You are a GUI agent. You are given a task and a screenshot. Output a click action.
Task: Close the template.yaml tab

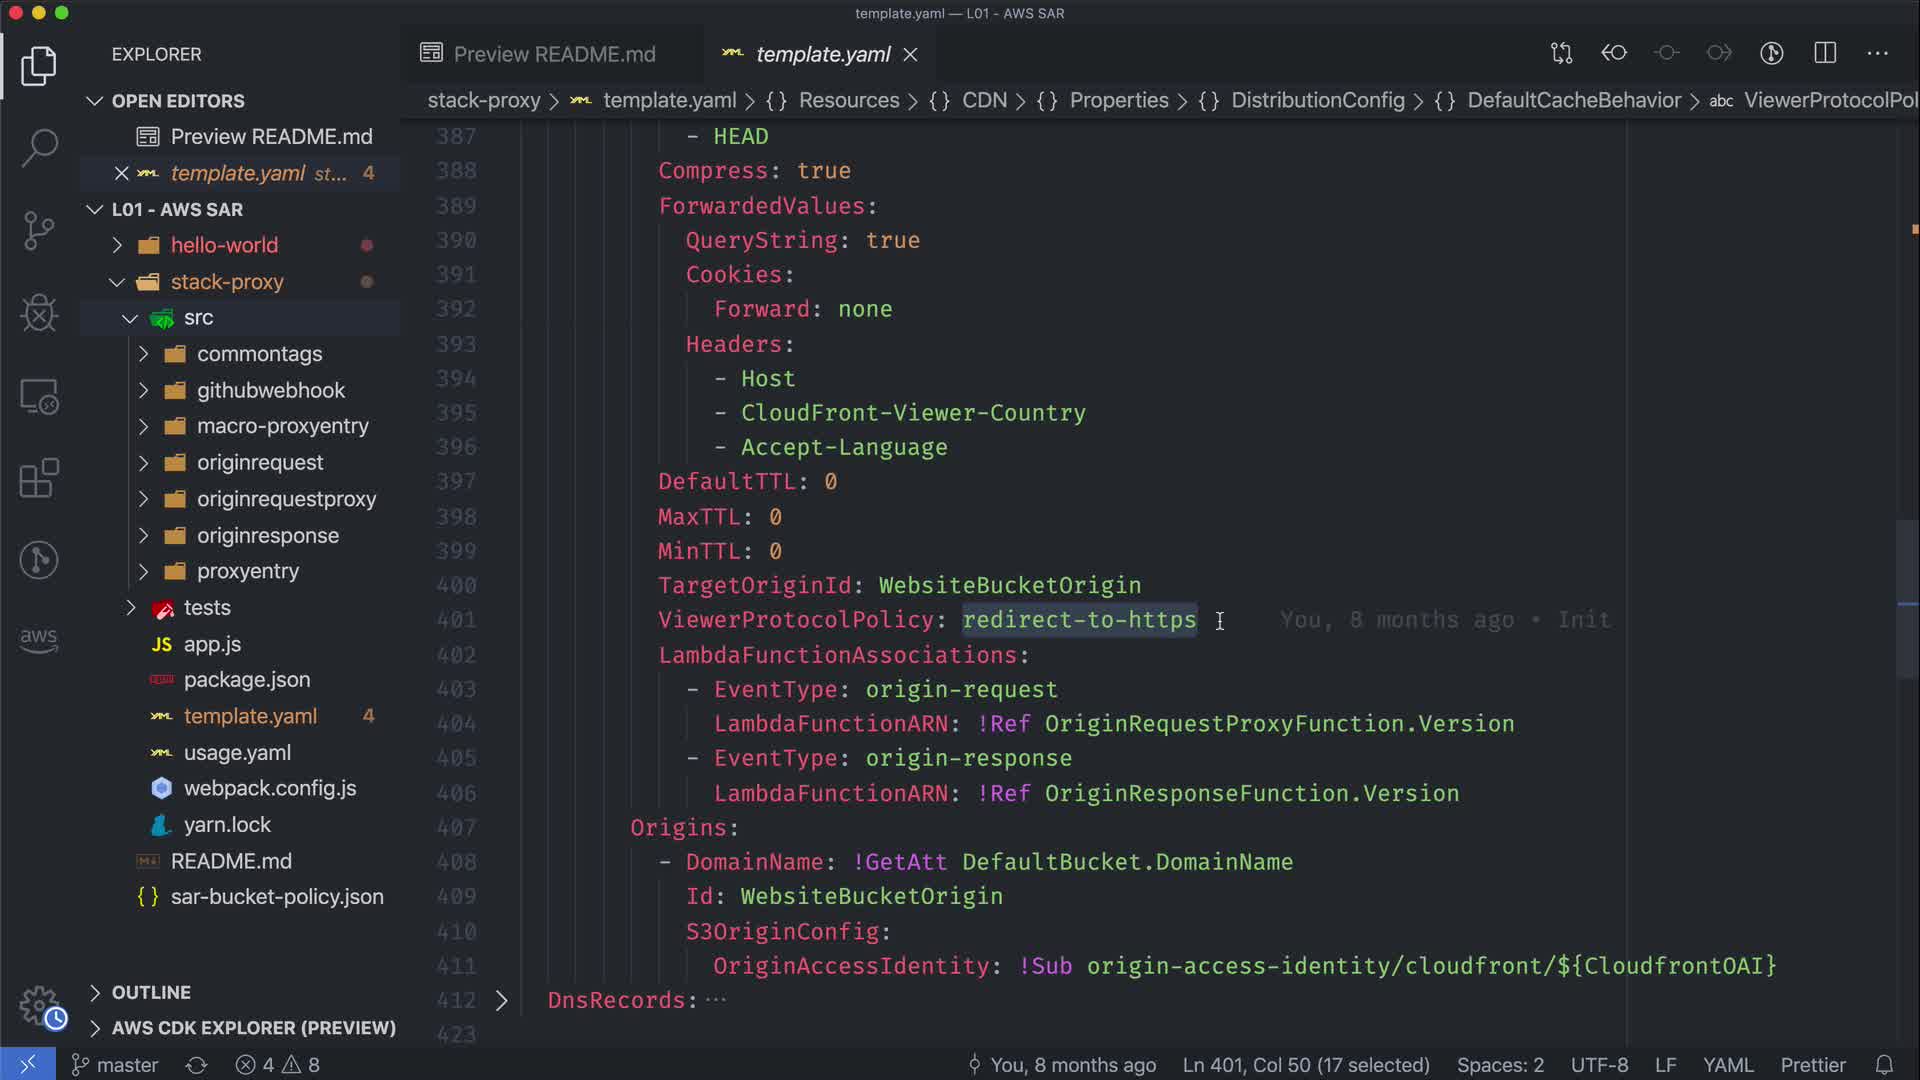click(910, 55)
